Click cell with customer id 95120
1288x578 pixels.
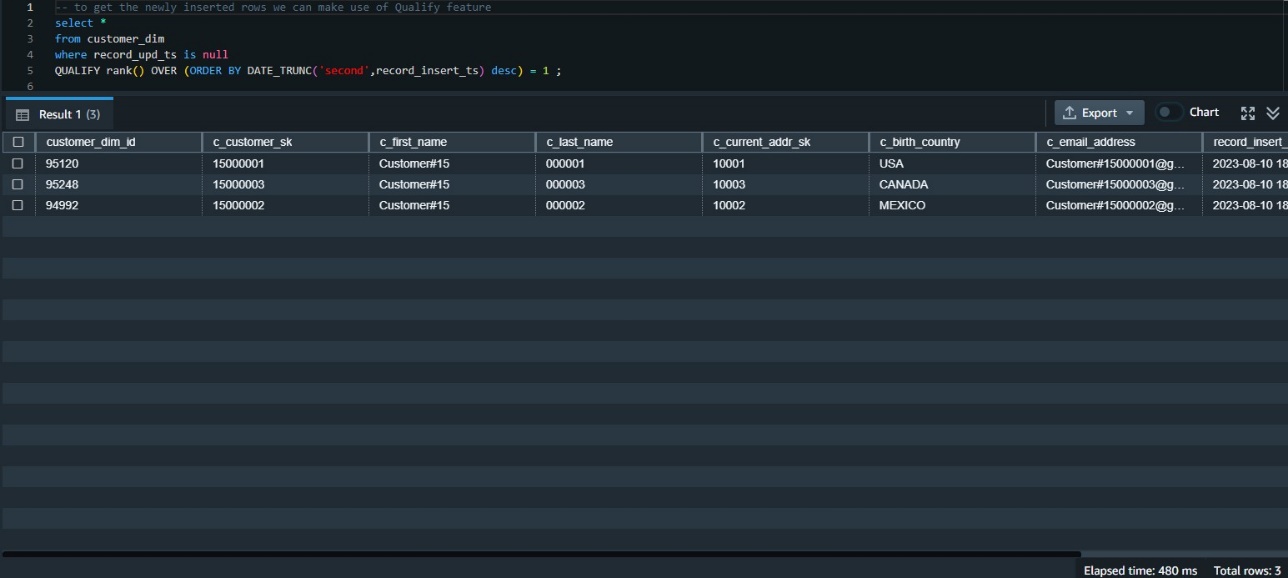pos(118,163)
